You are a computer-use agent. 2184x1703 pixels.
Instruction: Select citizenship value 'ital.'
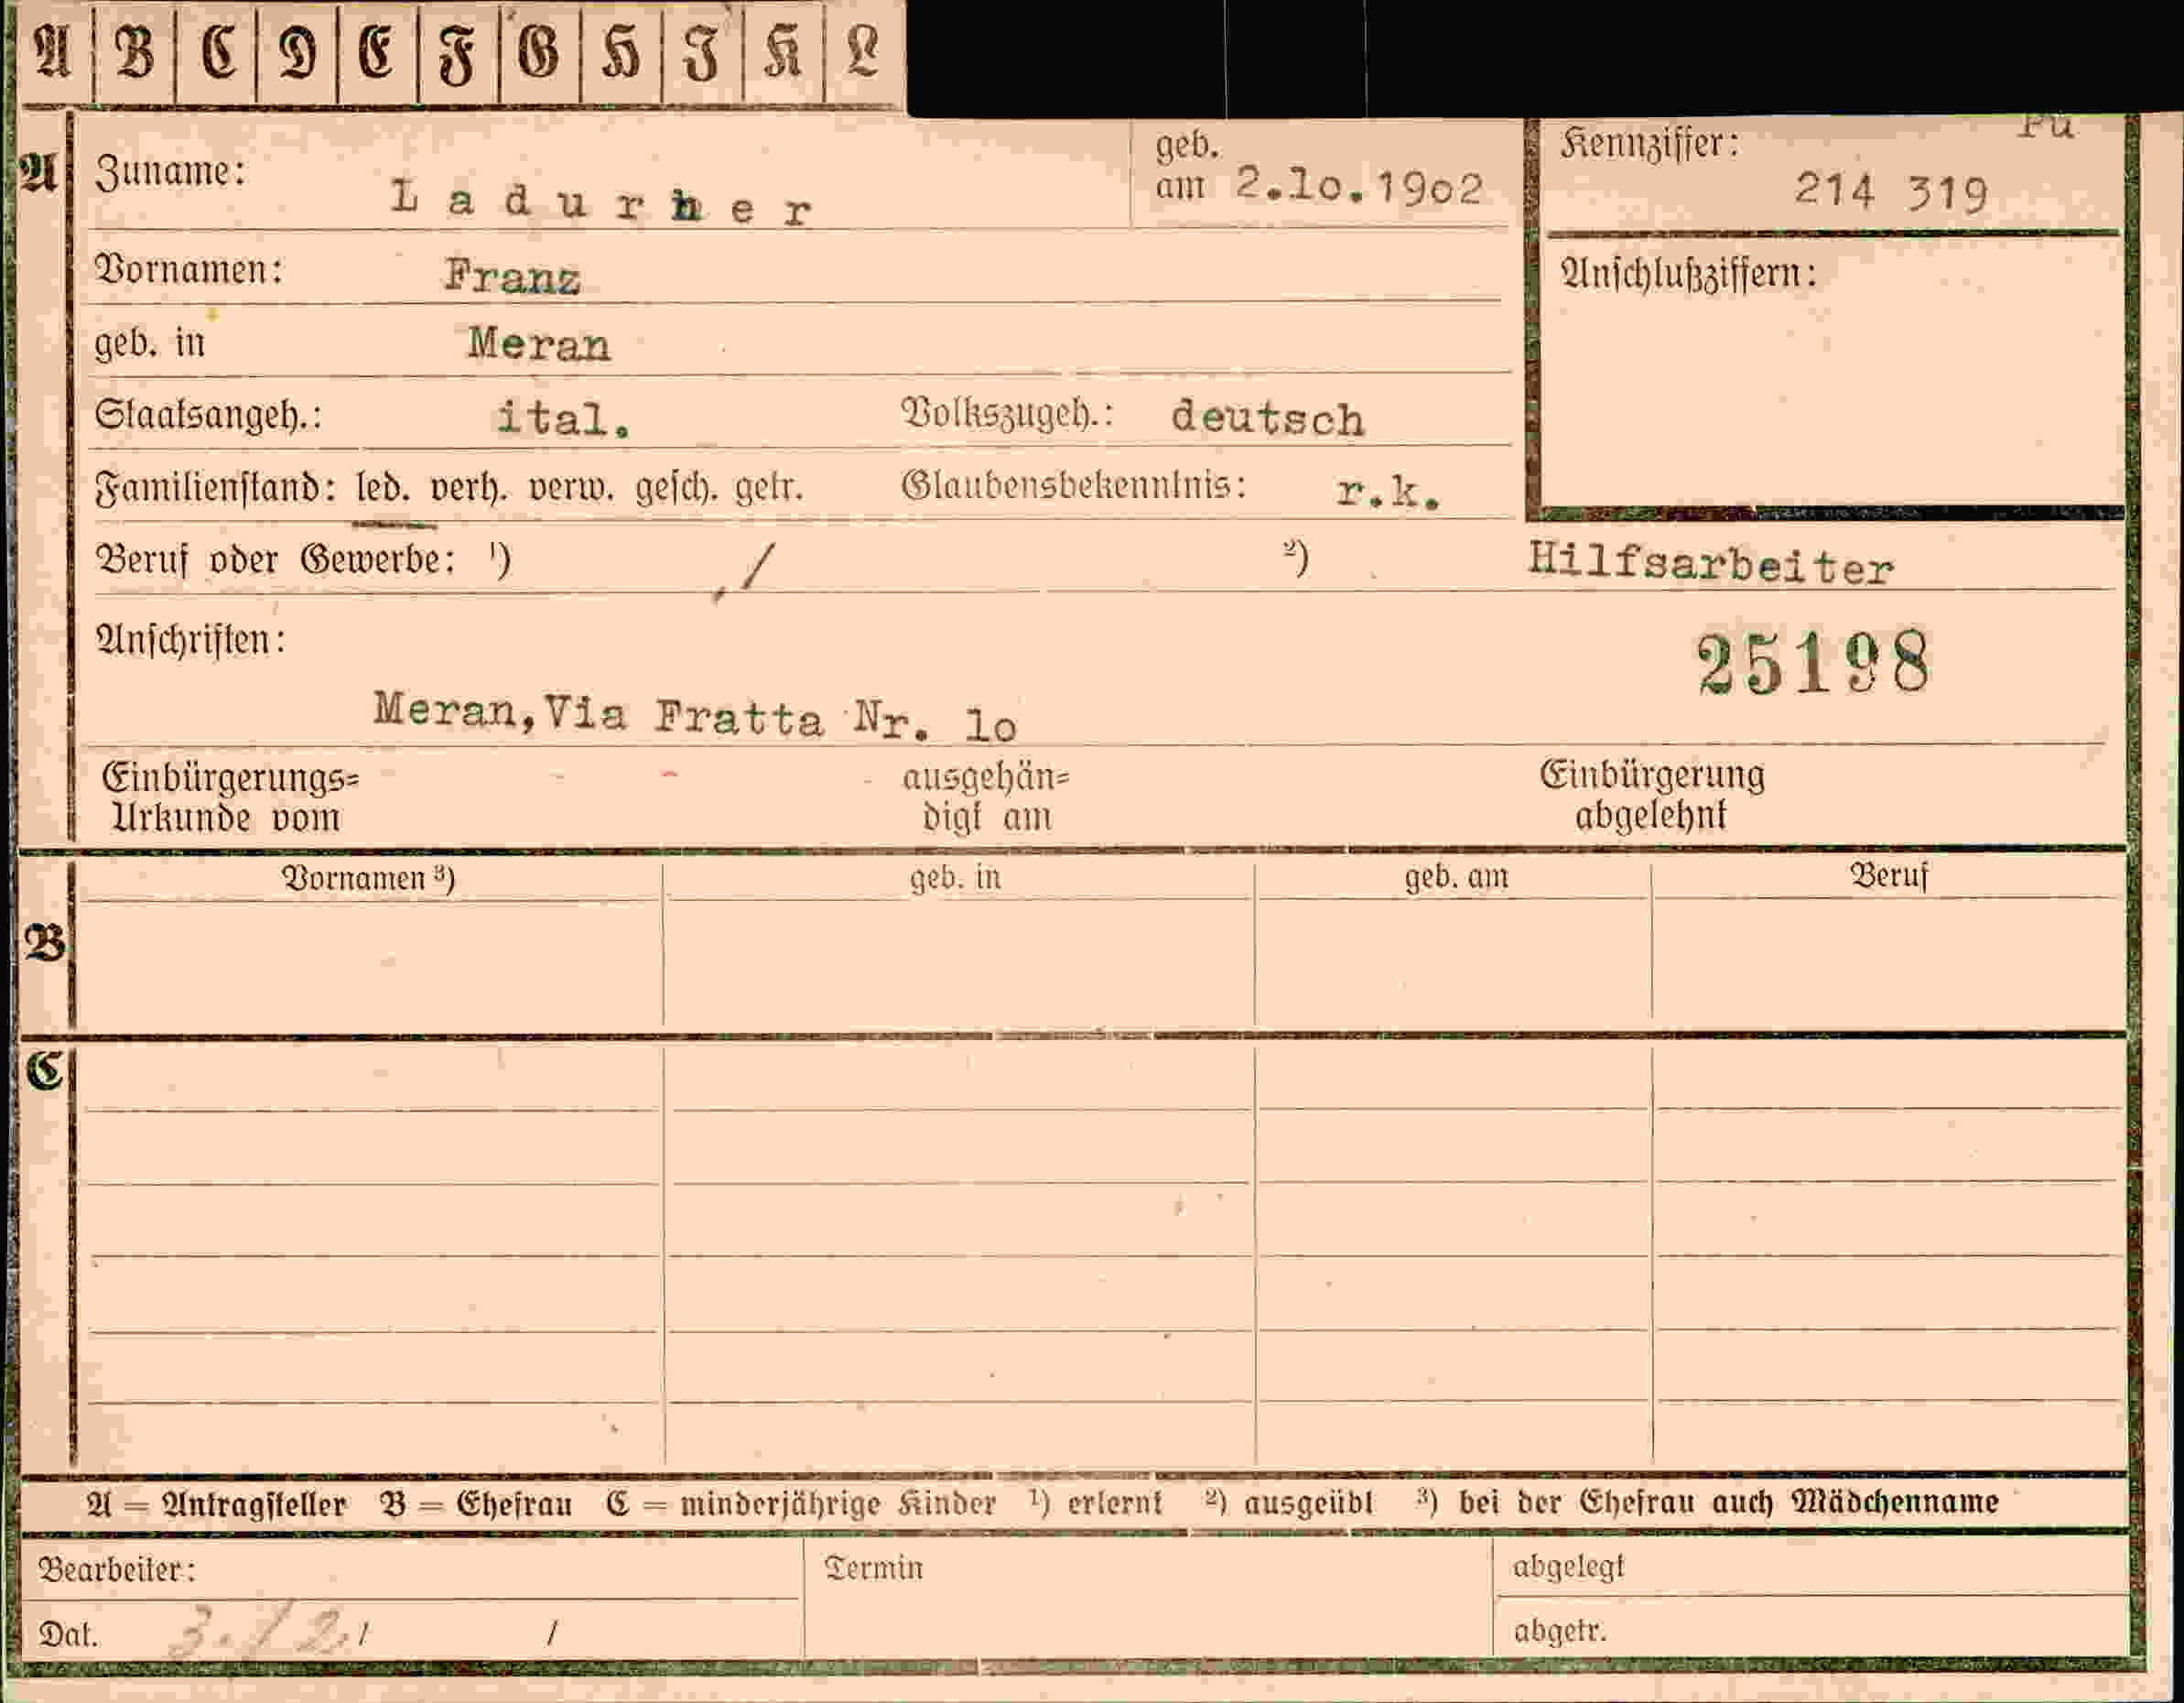(564, 418)
